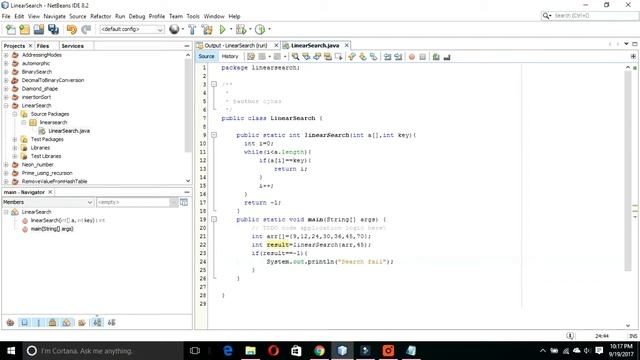Click the globe browser icon in toolbar
Image resolution: width=640 pixels, height=360 pixels.
pos(174,29)
